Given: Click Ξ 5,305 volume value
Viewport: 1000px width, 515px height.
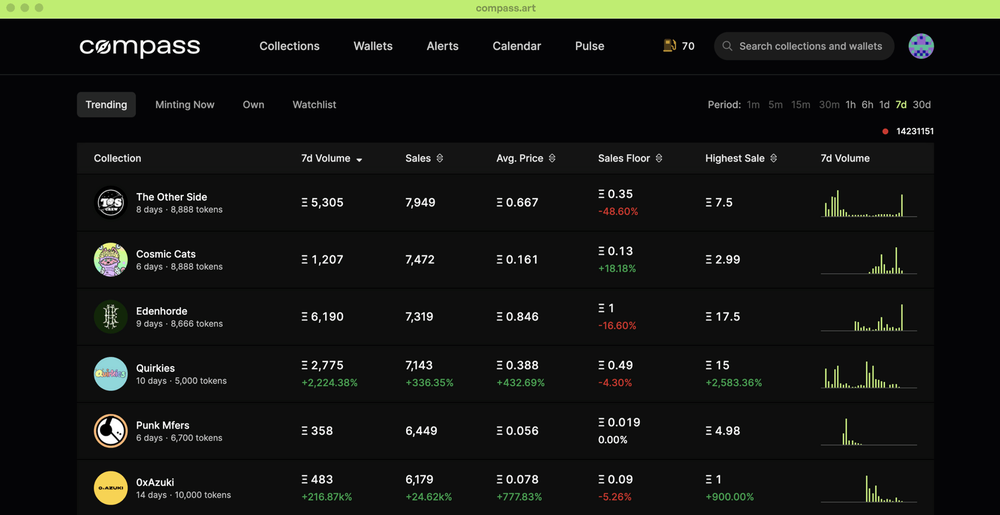Looking at the screenshot, I should click(x=322, y=203).
